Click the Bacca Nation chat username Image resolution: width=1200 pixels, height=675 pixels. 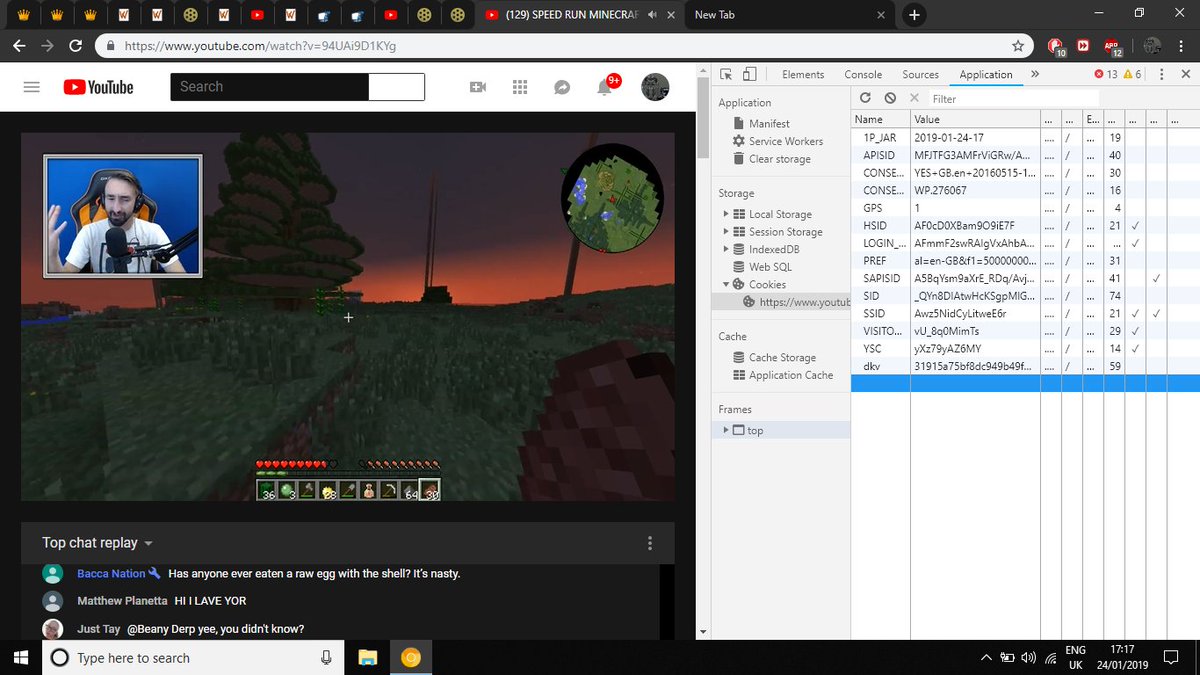111,574
